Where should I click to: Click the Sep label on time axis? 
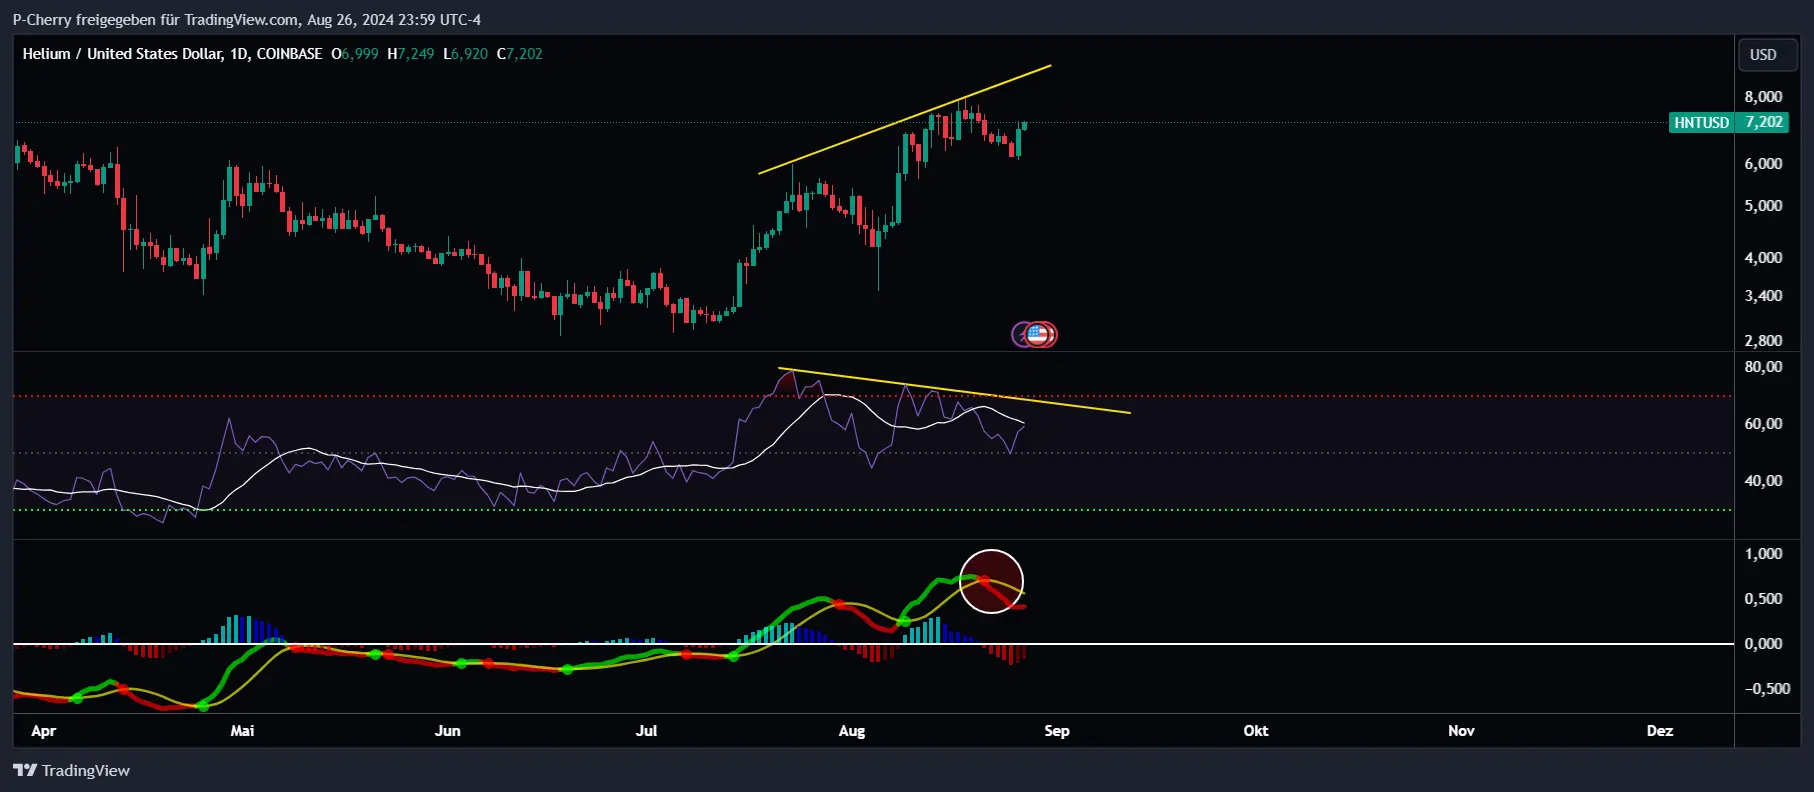(x=1057, y=731)
